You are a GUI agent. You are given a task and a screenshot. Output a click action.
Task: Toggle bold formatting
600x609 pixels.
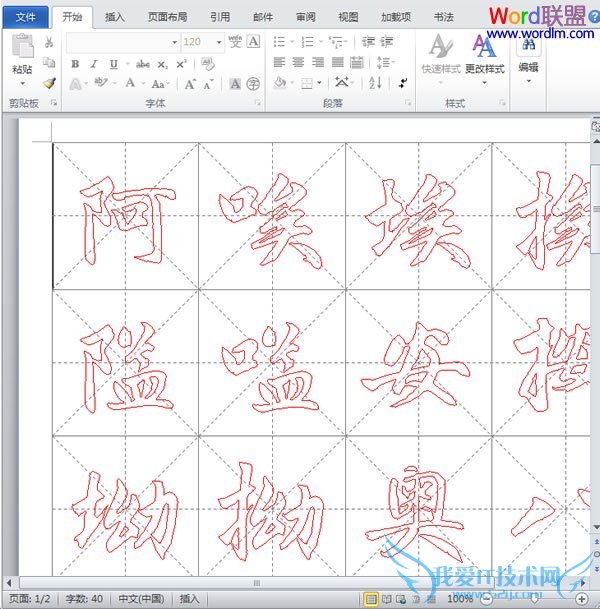click(75, 64)
